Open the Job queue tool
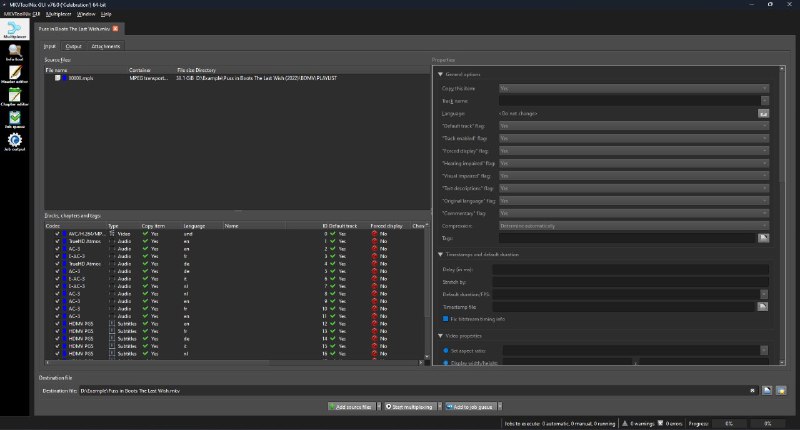 pyautogui.click(x=15, y=121)
